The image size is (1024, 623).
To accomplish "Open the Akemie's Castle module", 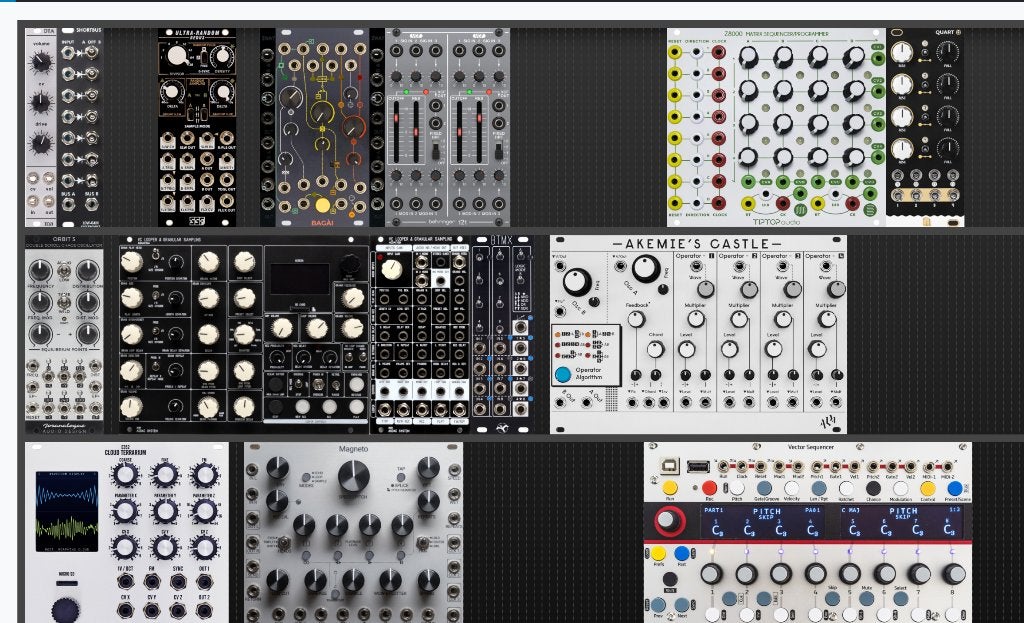I will [698, 334].
